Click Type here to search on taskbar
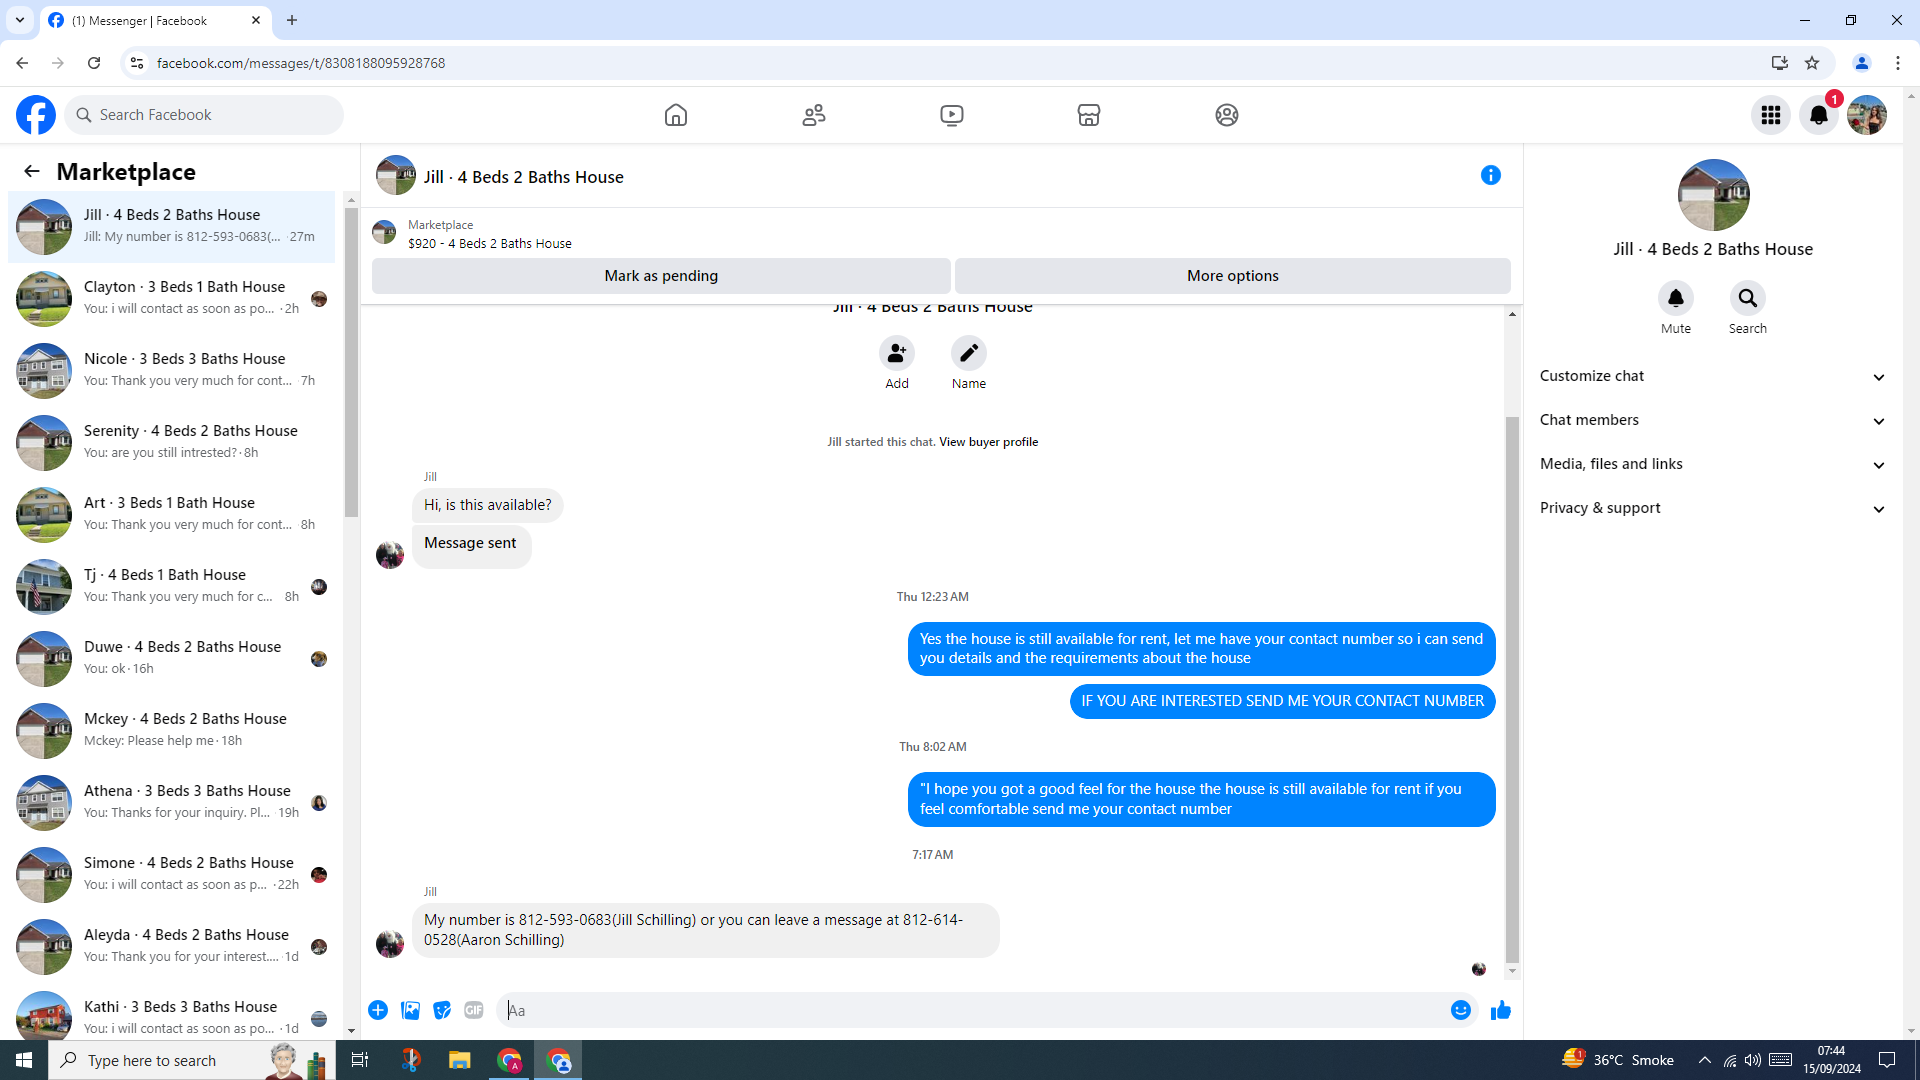The height and width of the screenshot is (1080, 1920). pos(192,1060)
